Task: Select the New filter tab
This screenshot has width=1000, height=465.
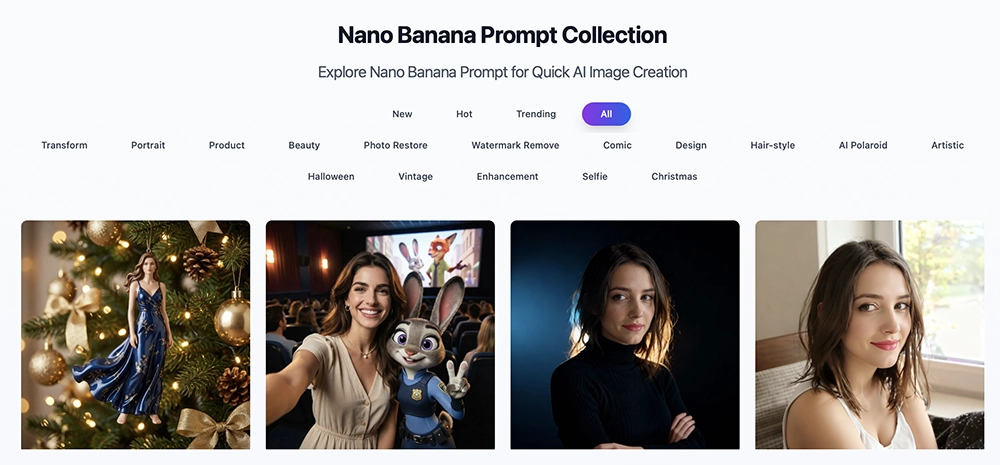Action: (x=402, y=114)
